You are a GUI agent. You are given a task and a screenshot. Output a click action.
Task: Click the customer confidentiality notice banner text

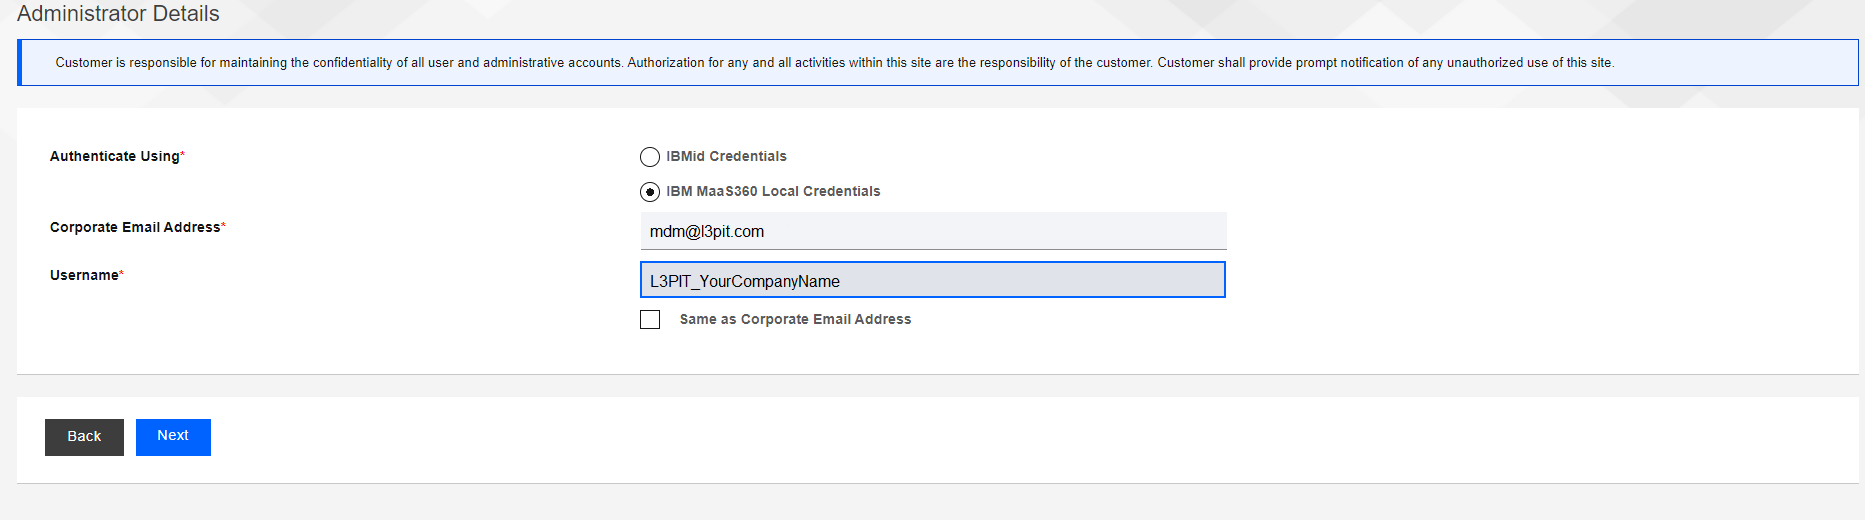(834, 62)
